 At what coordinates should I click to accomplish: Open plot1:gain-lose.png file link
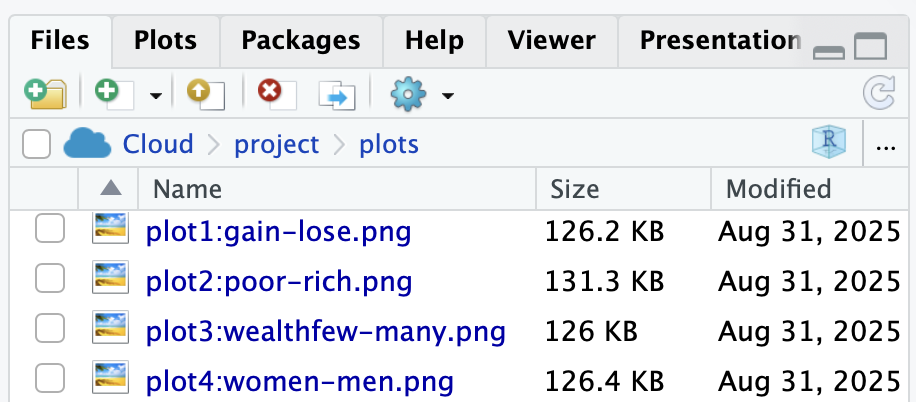click(x=279, y=233)
